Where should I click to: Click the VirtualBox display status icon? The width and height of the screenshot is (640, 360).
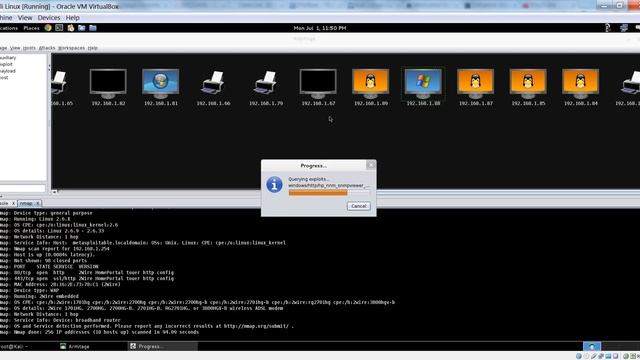click(x=616, y=356)
